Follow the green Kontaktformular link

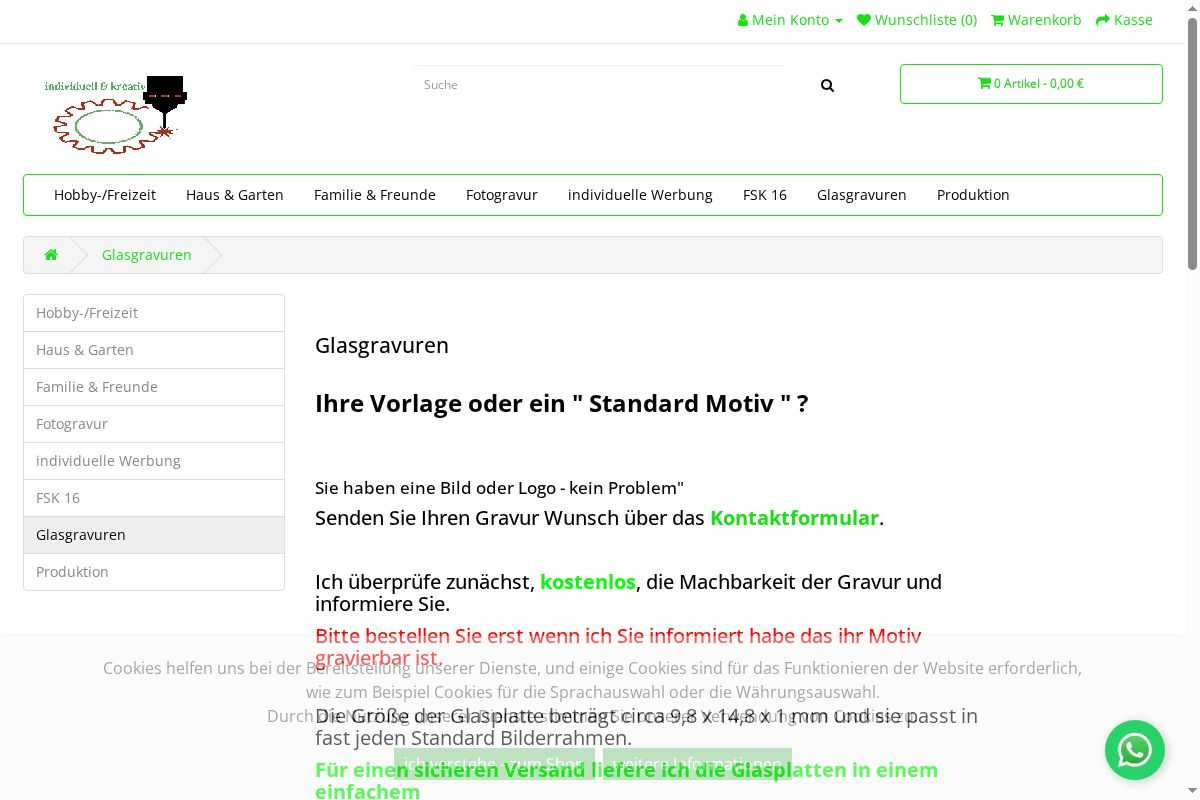794,518
